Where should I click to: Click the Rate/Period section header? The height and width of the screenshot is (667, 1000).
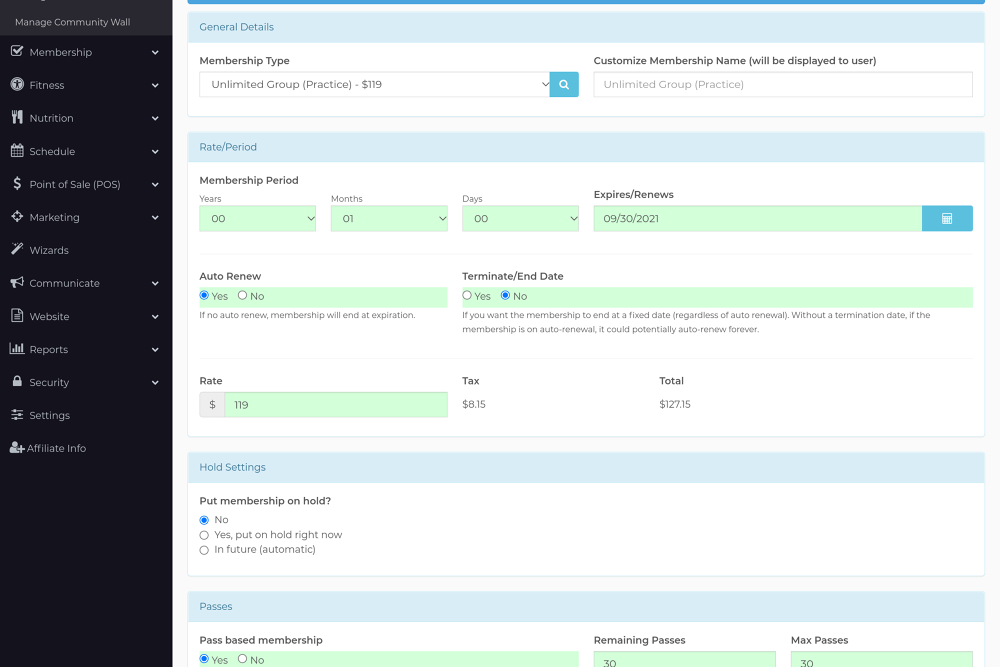click(x=586, y=147)
